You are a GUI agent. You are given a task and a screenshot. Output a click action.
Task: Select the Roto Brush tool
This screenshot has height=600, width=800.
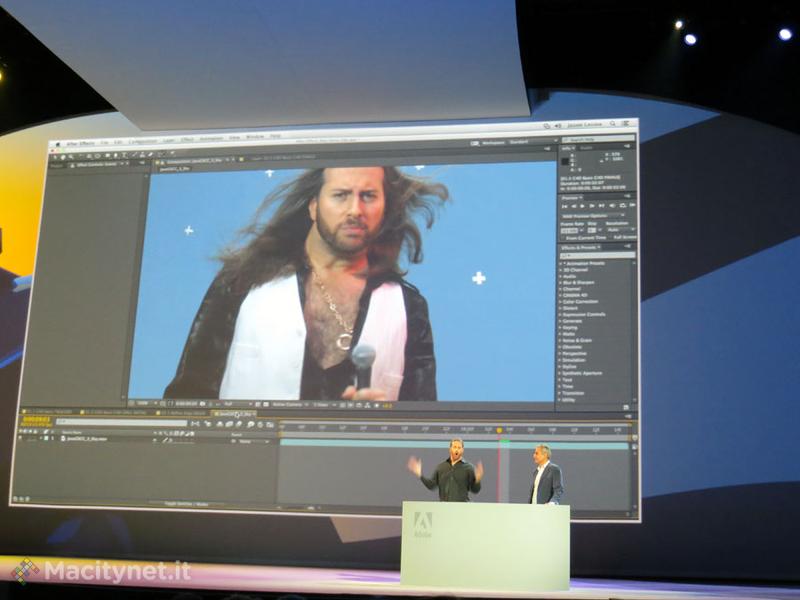tap(161, 155)
